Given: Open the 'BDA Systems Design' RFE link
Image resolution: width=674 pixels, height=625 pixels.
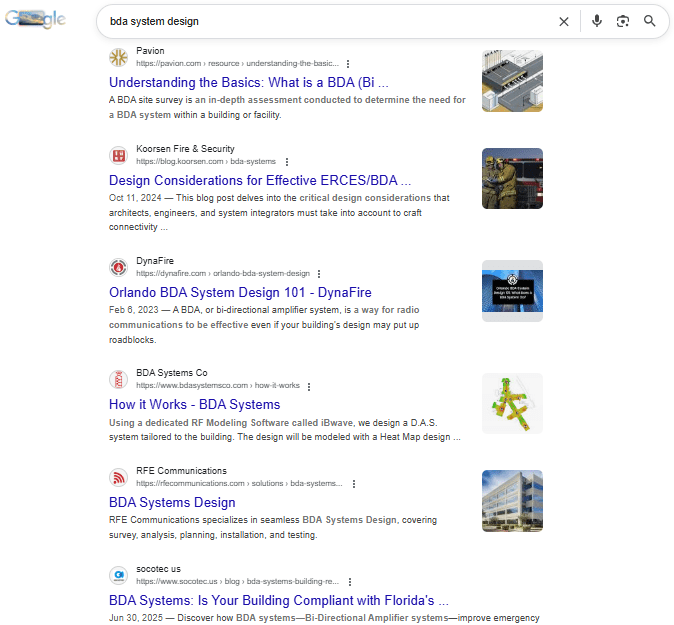Looking at the screenshot, I should (x=172, y=502).
